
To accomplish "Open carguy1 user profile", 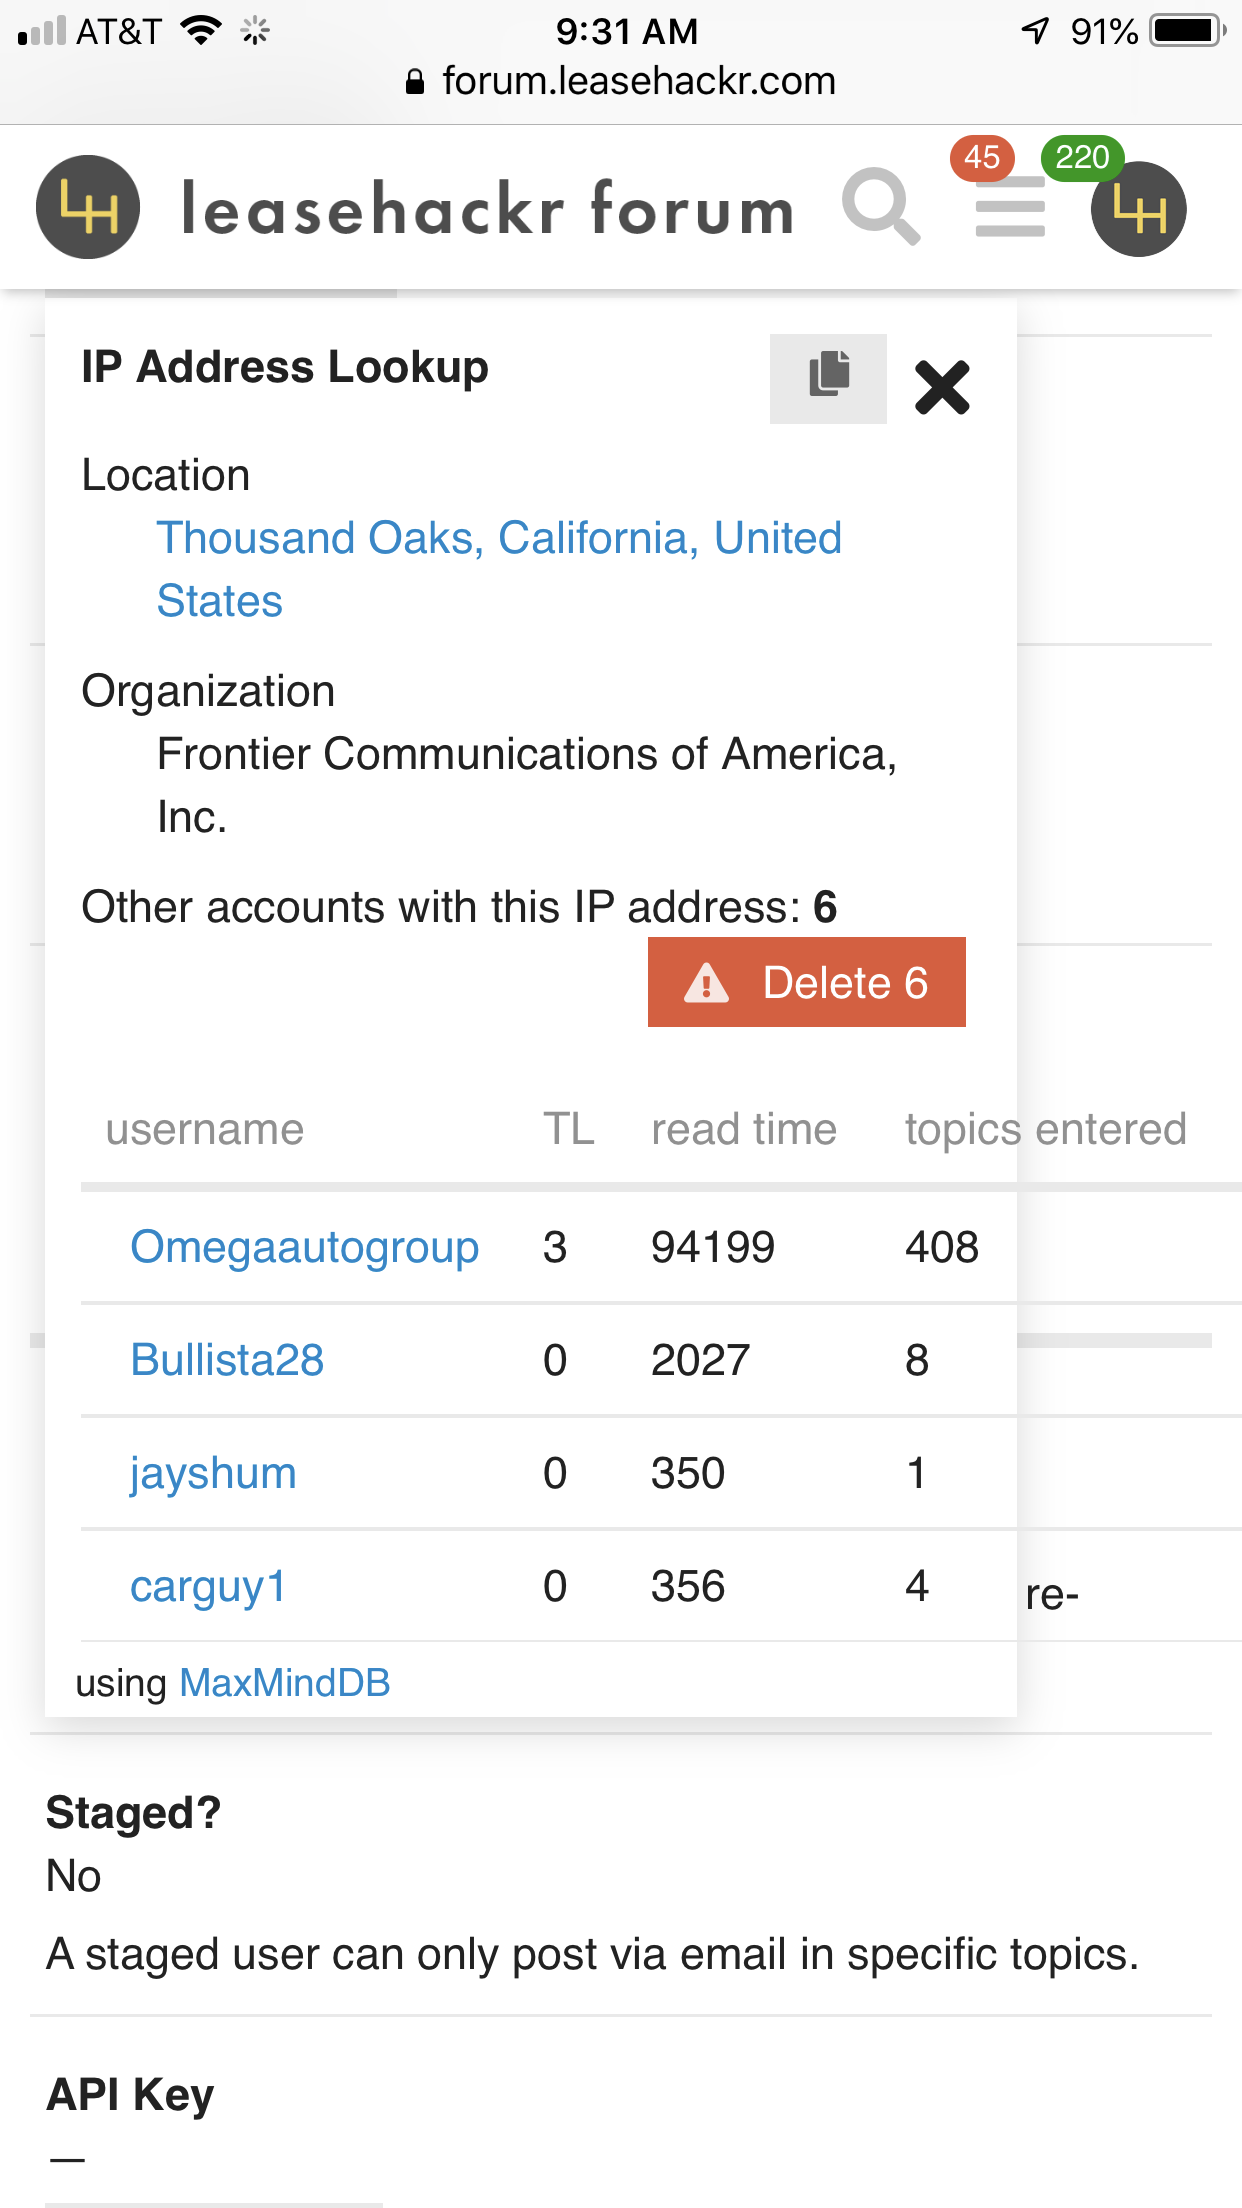I will click(208, 1586).
